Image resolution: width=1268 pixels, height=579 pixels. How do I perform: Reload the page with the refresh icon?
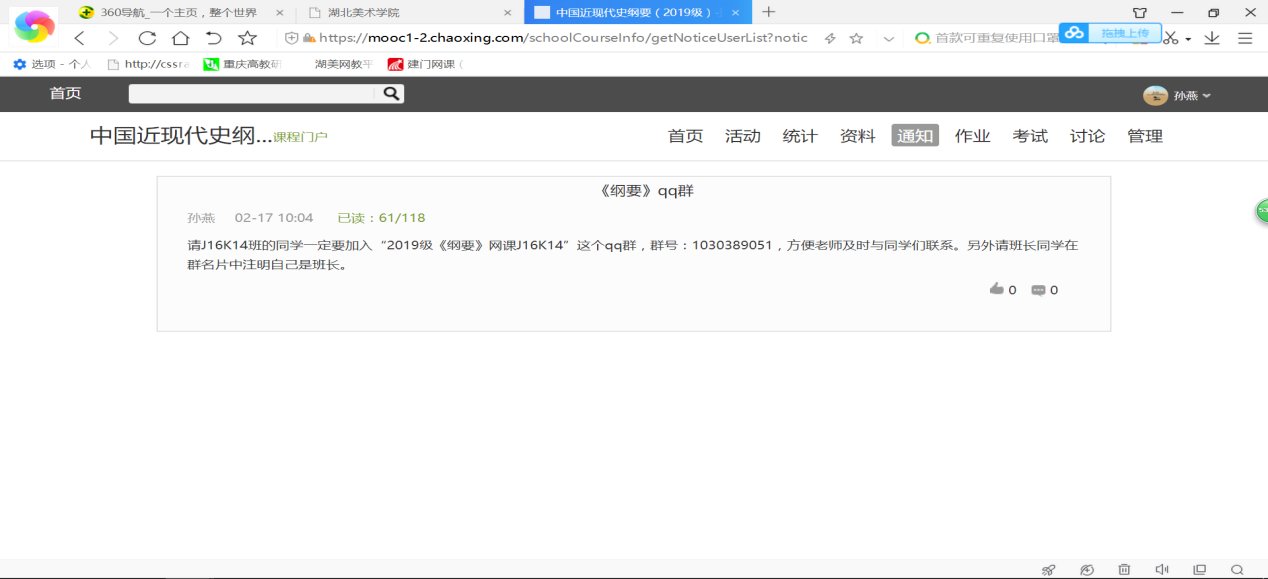(x=147, y=38)
